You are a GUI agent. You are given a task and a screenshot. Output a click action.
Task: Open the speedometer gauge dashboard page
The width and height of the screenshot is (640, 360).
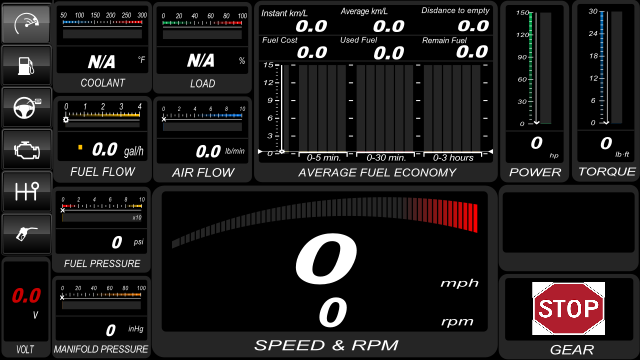click(27, 23)
